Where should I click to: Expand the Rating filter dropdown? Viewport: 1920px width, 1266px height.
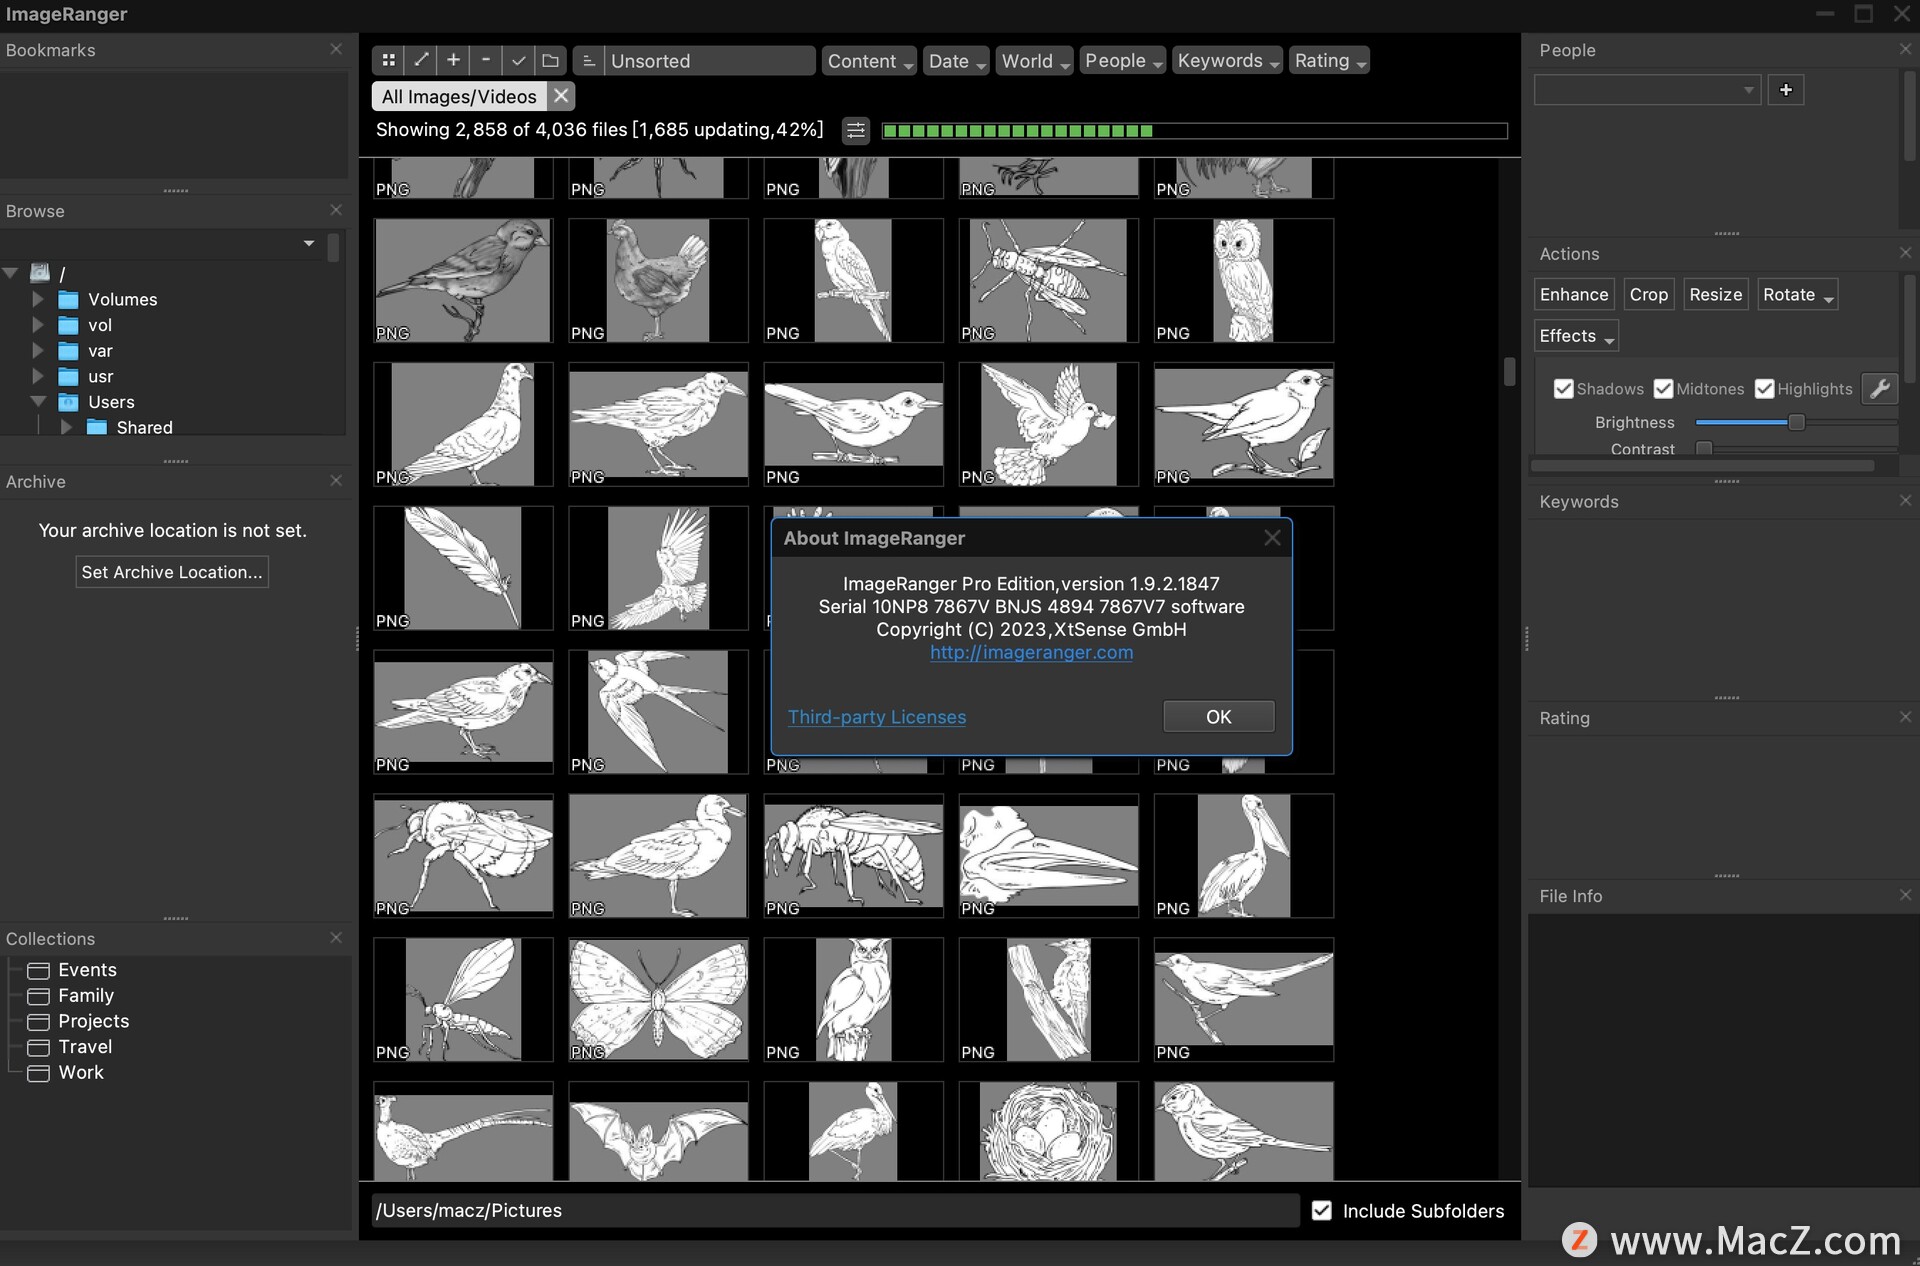pos(1328,59)
